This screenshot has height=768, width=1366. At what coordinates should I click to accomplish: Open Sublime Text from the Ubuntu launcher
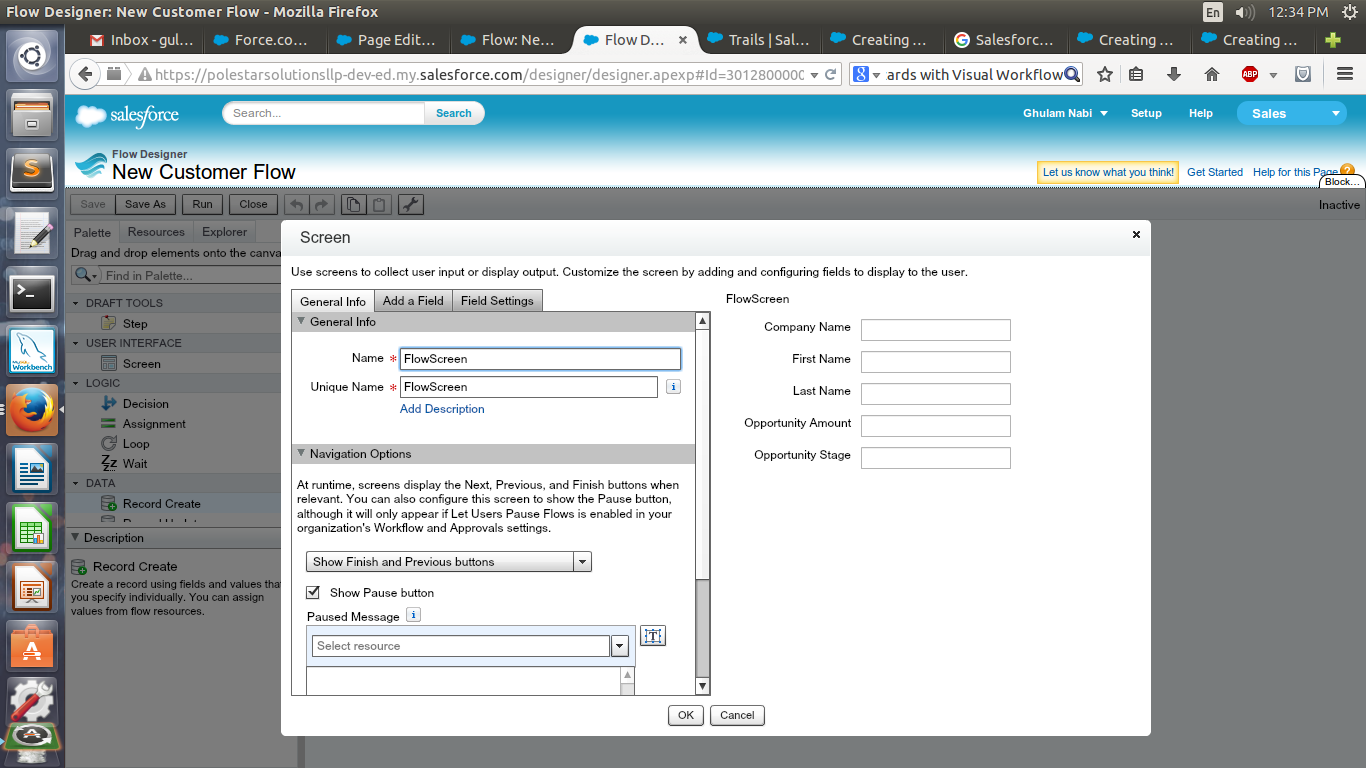click(x=33, y=172)
